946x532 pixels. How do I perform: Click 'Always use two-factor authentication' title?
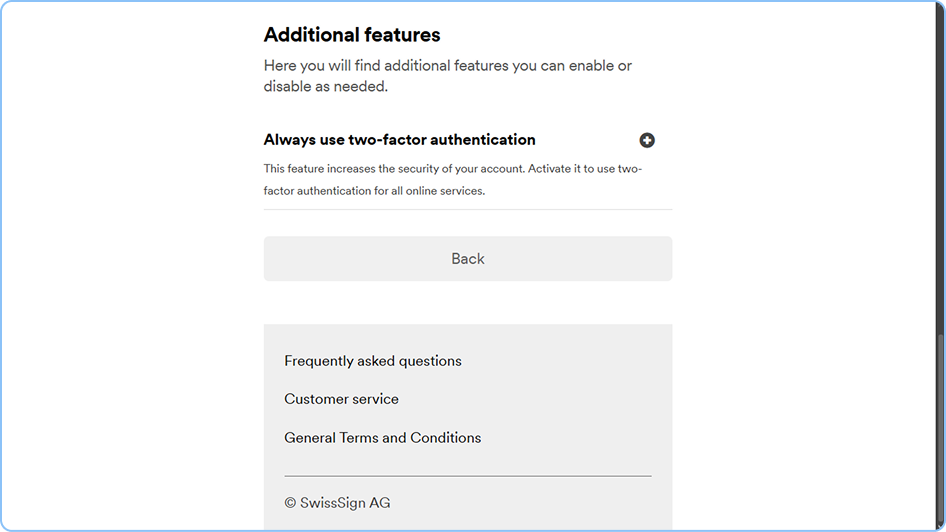point(399,140)
